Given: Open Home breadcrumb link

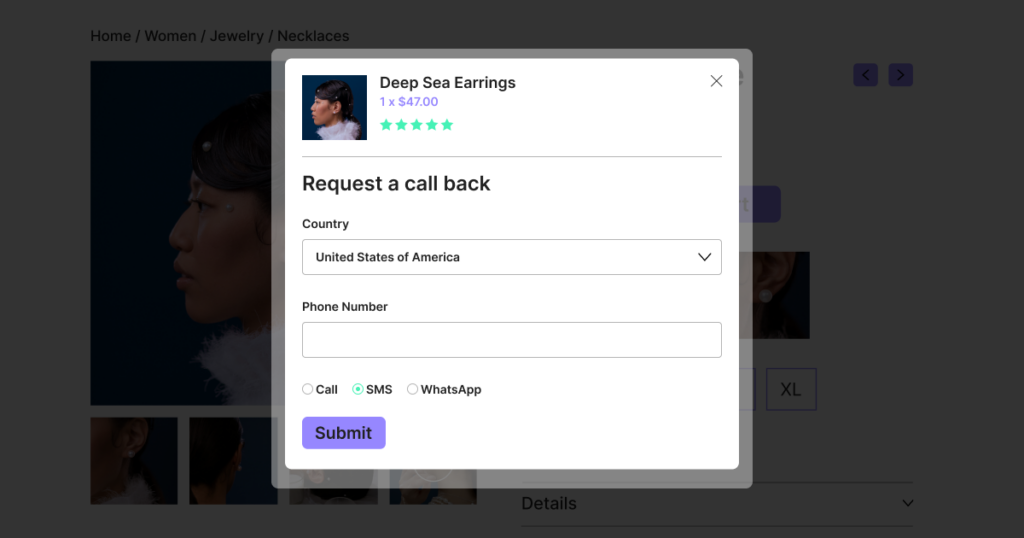Looking at the screenshot, I should click(x=110, y=36).
